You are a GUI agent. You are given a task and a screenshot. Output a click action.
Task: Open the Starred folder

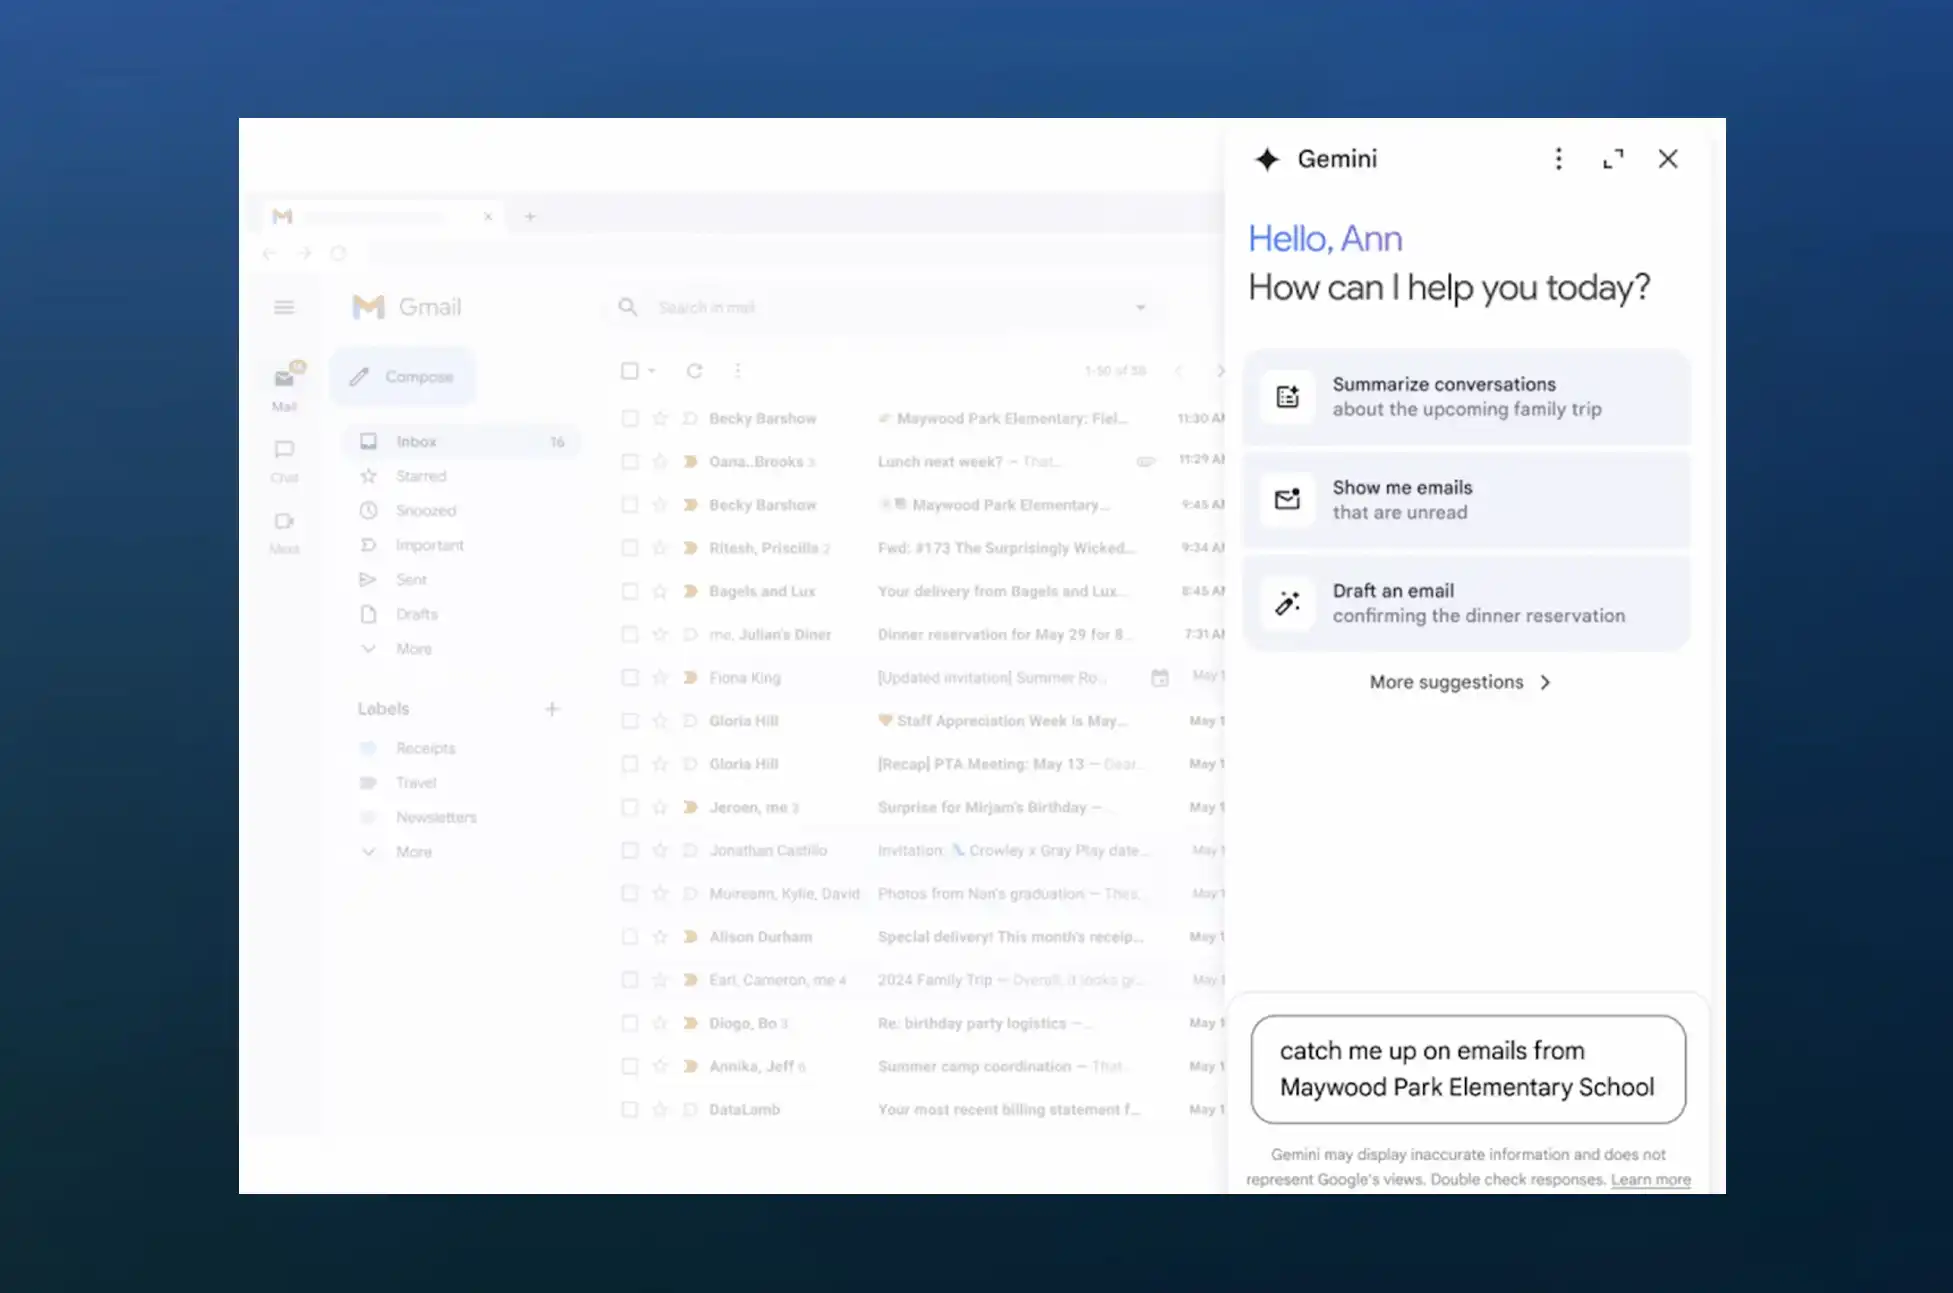tap(421, 476)
